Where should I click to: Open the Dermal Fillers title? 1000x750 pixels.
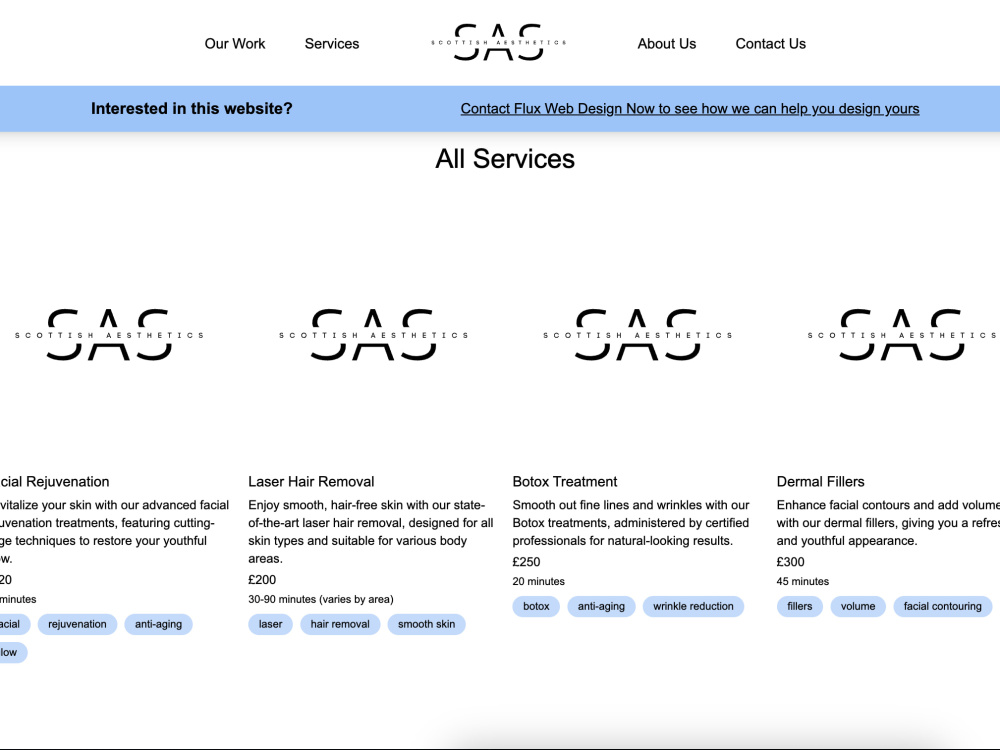pos(821,482)
